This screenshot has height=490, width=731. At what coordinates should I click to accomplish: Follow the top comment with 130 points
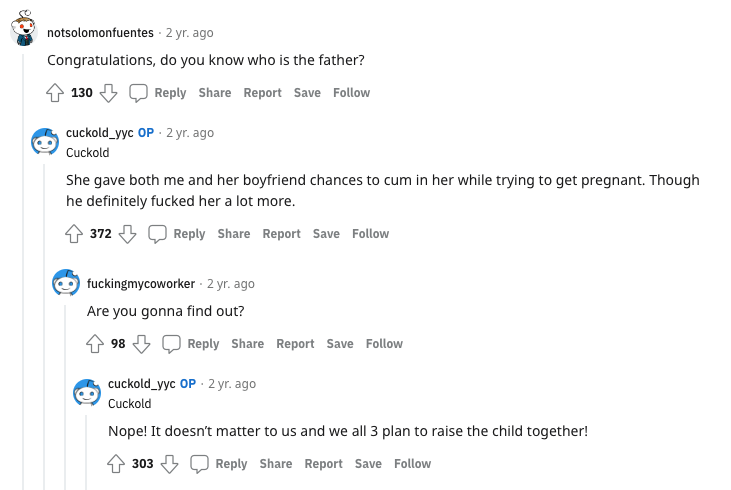[351, 93]
